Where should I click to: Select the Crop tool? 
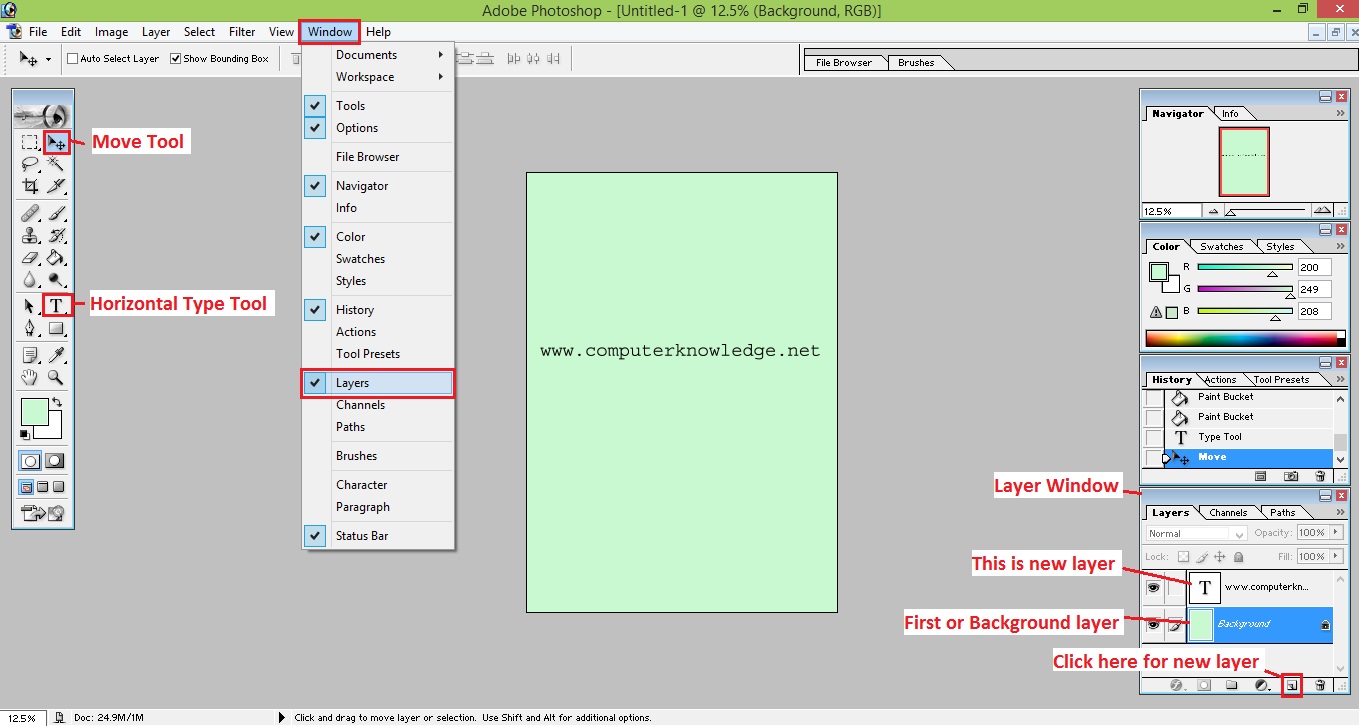coord(31,186)
